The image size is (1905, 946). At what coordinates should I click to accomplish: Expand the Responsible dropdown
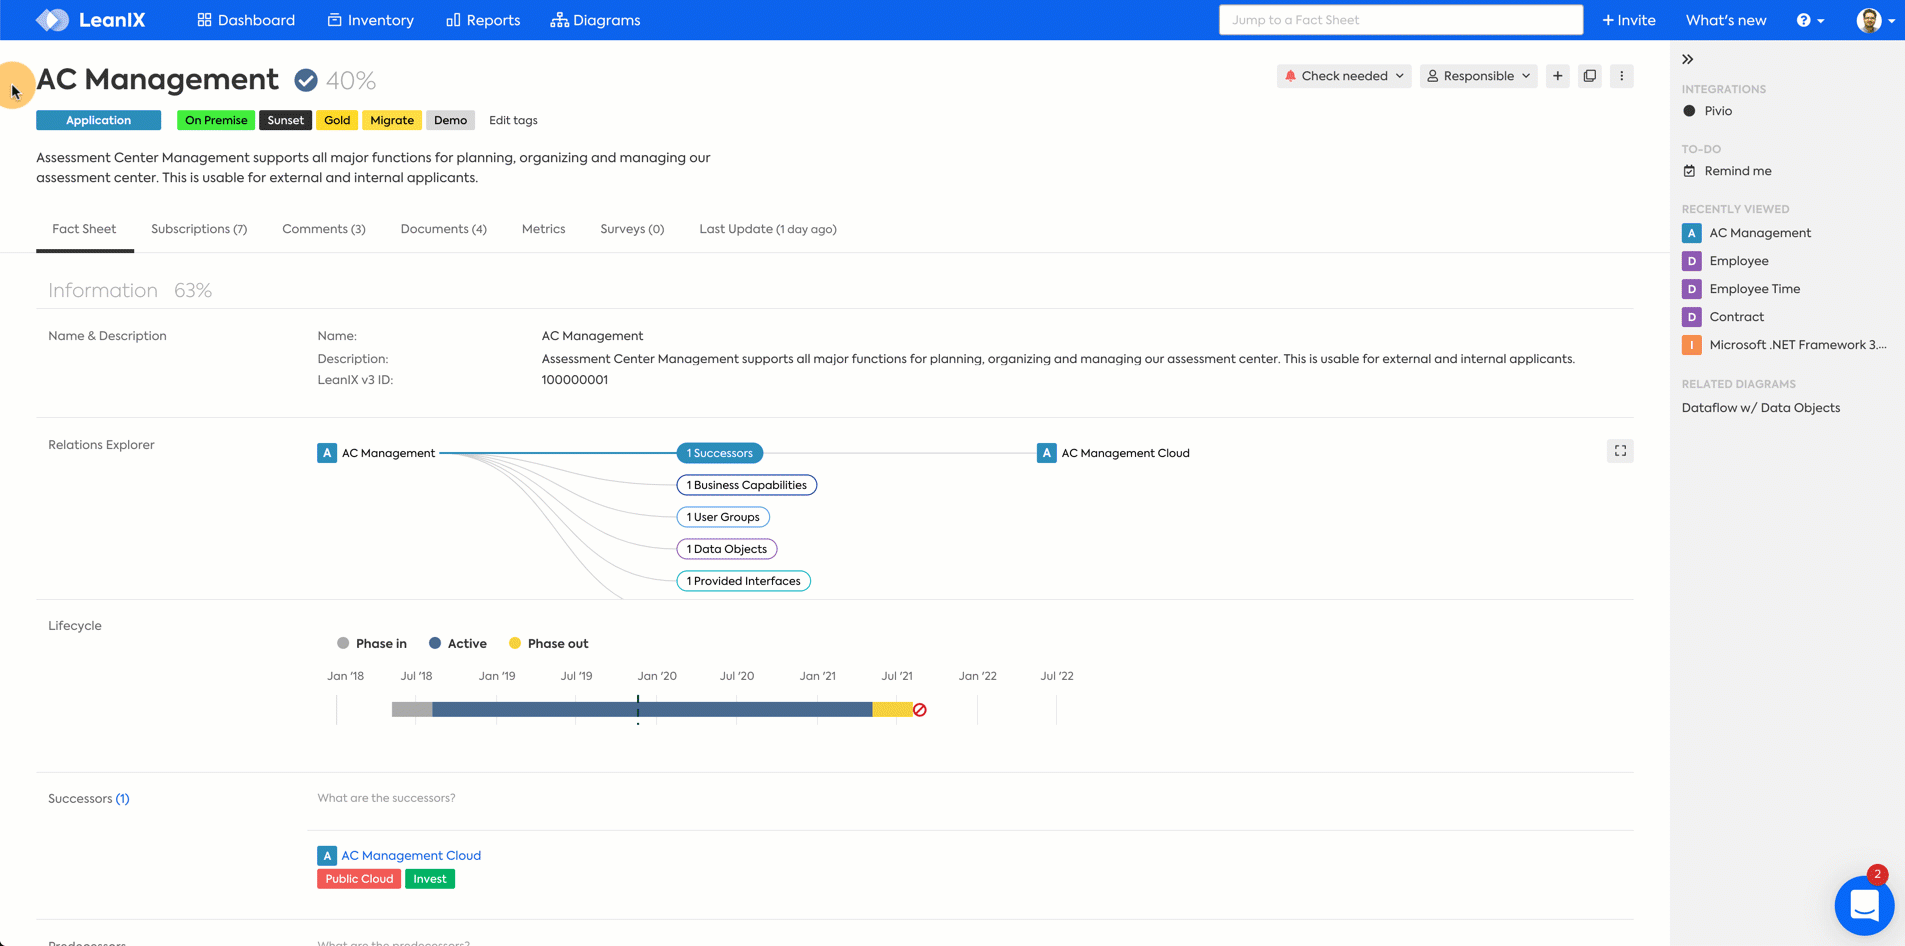(1478, 76)
